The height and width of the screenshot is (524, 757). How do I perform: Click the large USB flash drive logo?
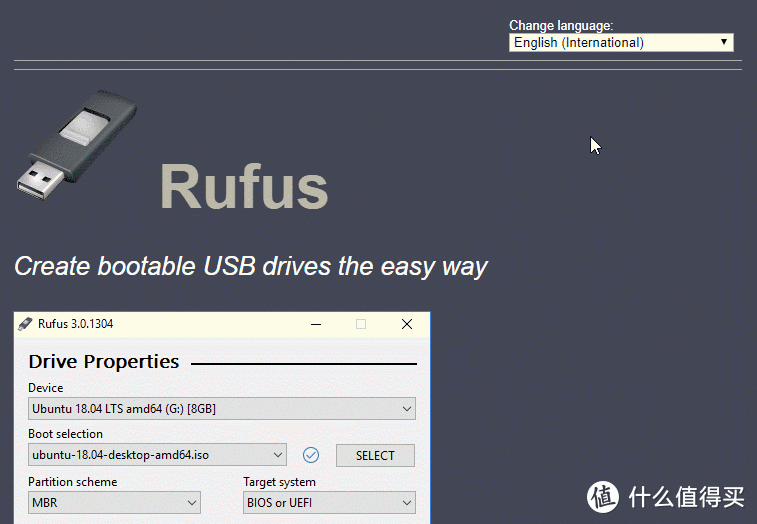(x=77, y=144)
